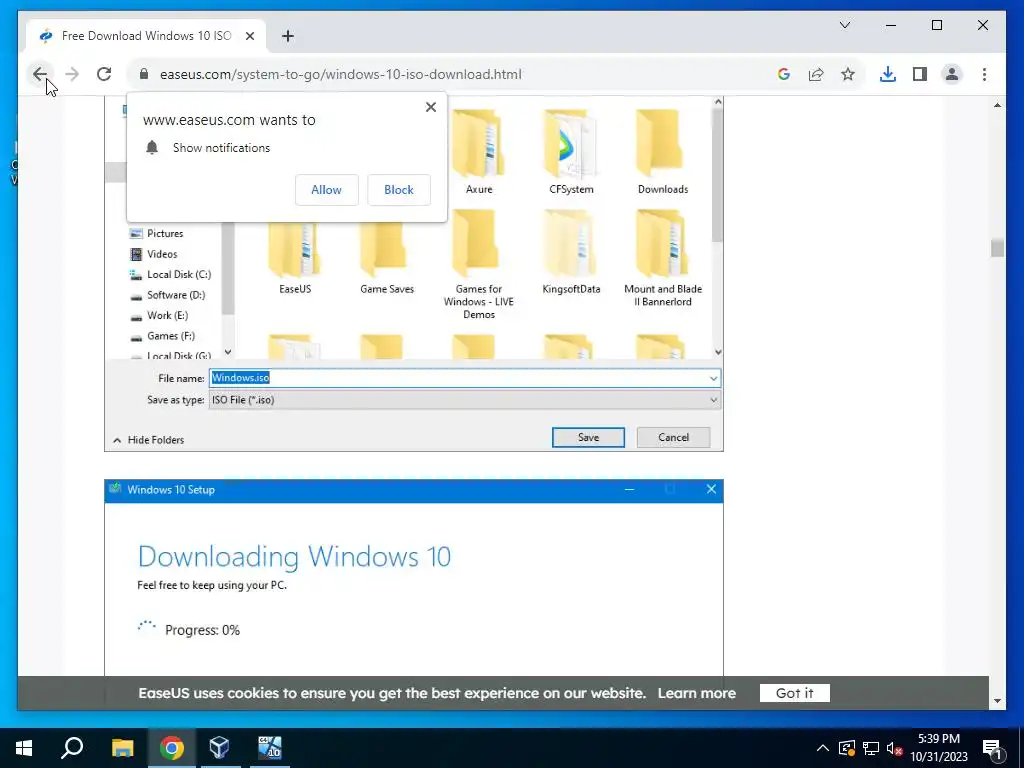Open File Explorer from the taskbar
The height and width of the screenshot is (768, 1024).
tap(122, 748)
